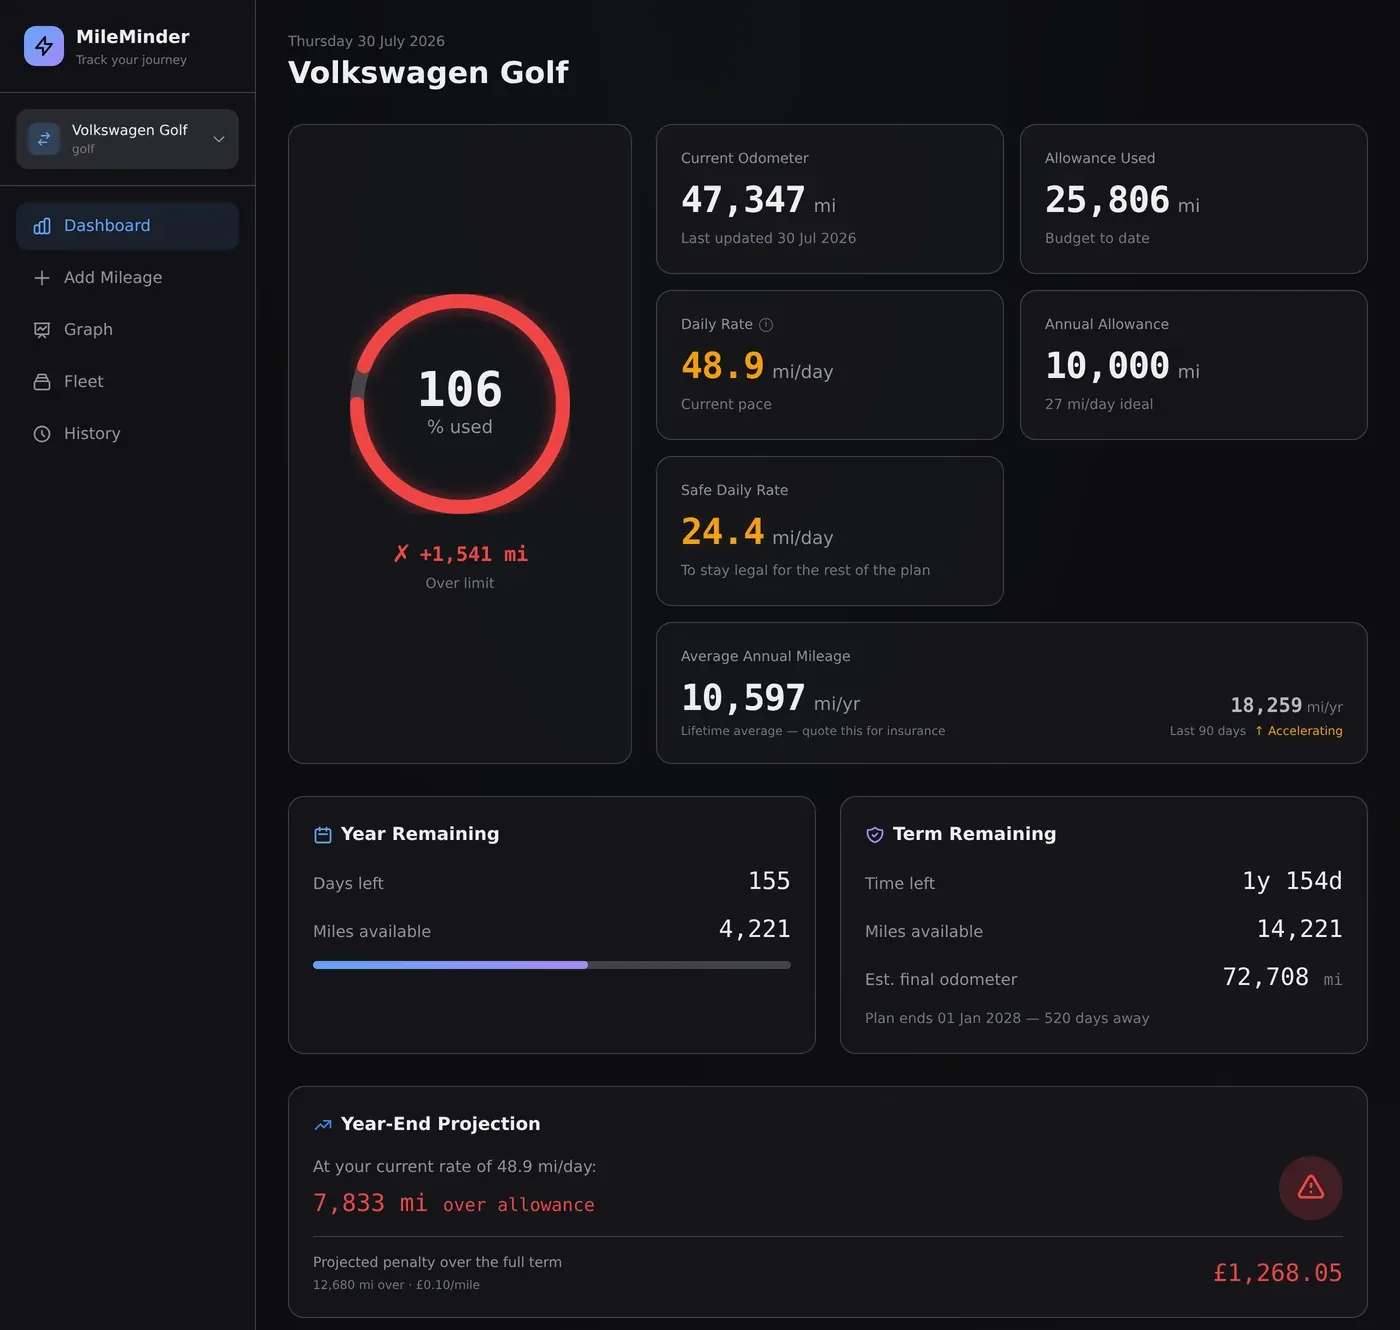Image resolution: width=1400 pixels, height=1330 pixels.
Task: Click the red warning triangle icon
Action: tap(1311, 1188)
